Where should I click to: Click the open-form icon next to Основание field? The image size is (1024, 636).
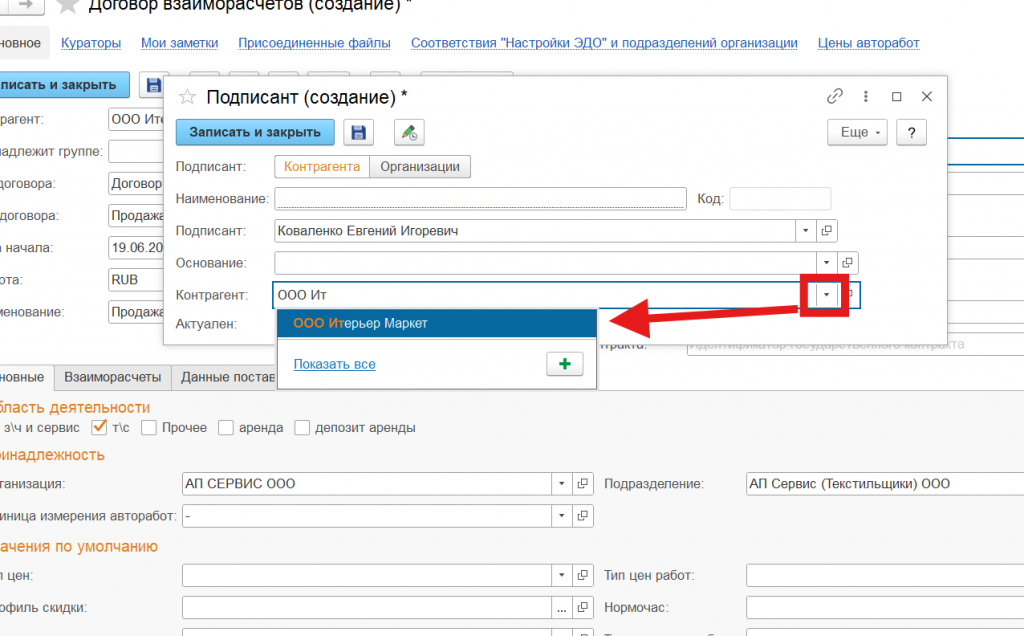848,263
